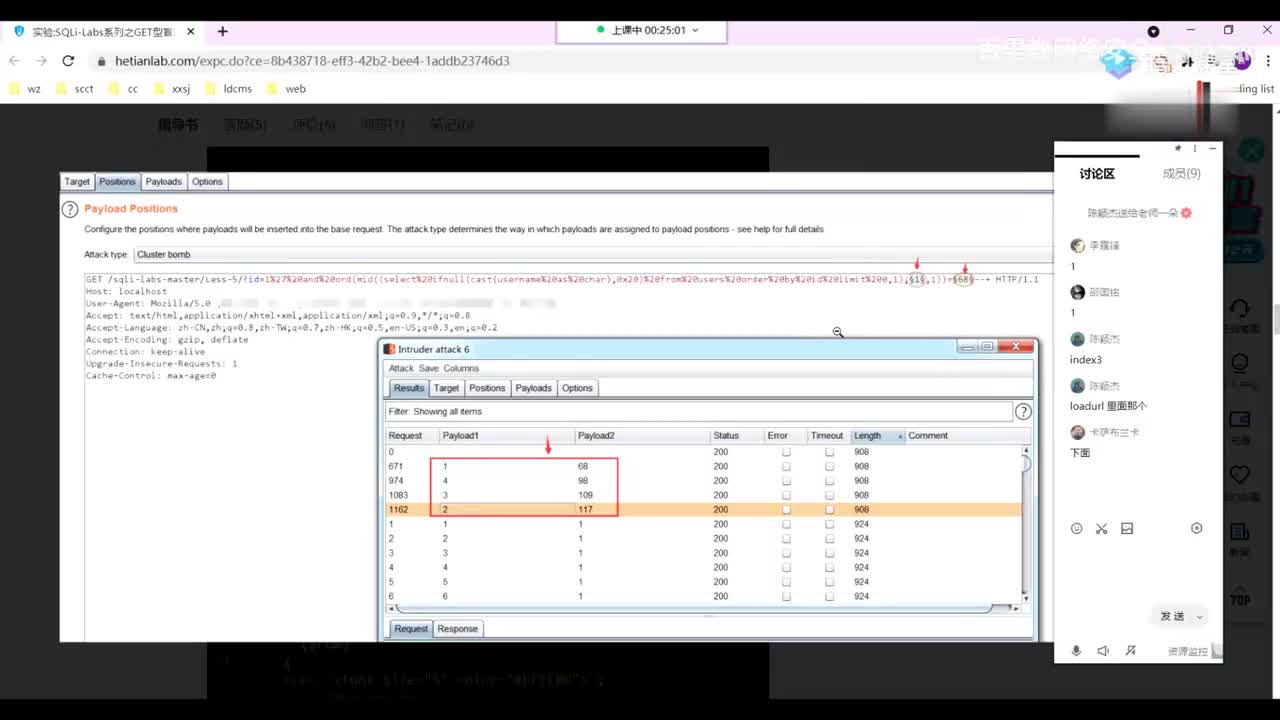Toggle the speaker icon in chat panel

click(1103, 651)
